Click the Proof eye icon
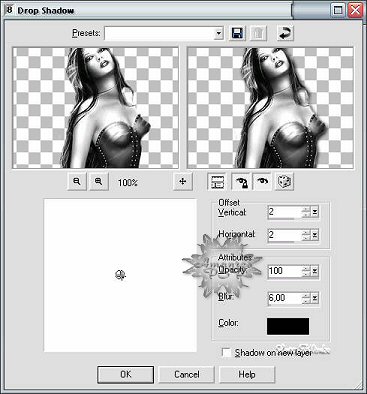Image resolution: width=367 pixels, height=394 pixels. pyautogui.click(x=262, y=182)
